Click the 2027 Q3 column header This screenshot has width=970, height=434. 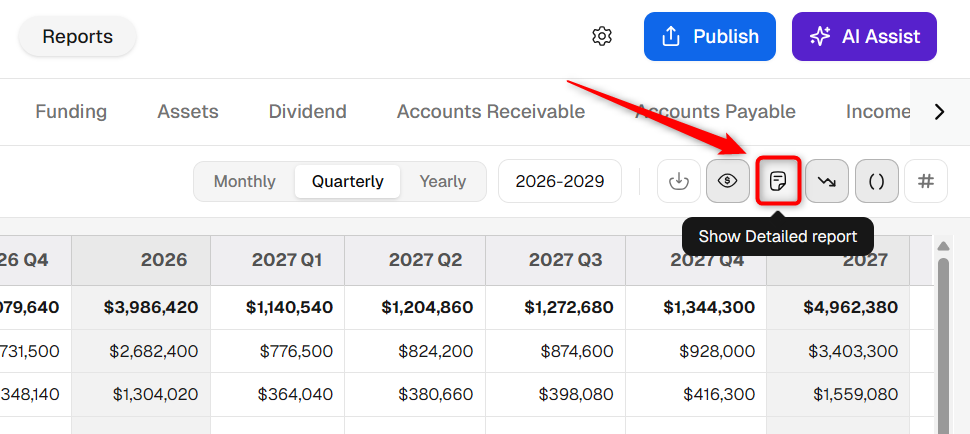pos(556,260)
